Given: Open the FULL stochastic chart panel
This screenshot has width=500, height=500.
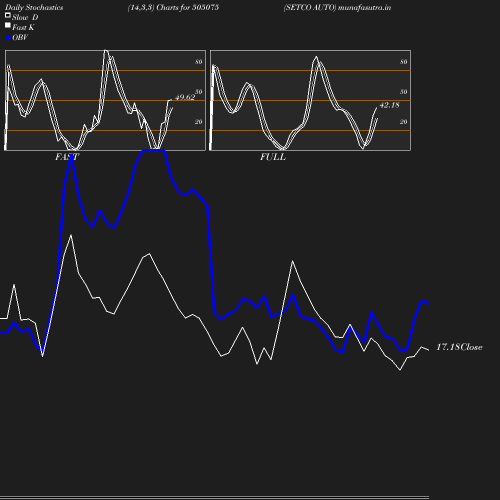Looking at the screenshot, I should click(x=310, y=100).
